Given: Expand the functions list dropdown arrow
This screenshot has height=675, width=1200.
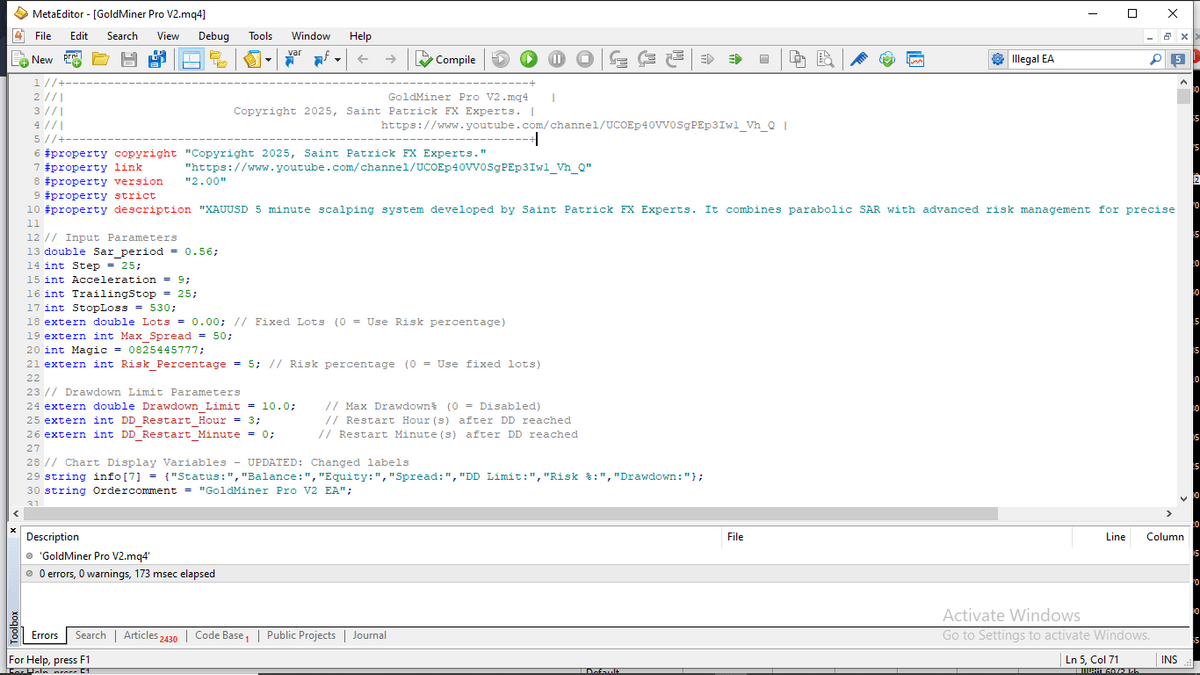Looking at the screenshot, I should (x=337, y=59).
